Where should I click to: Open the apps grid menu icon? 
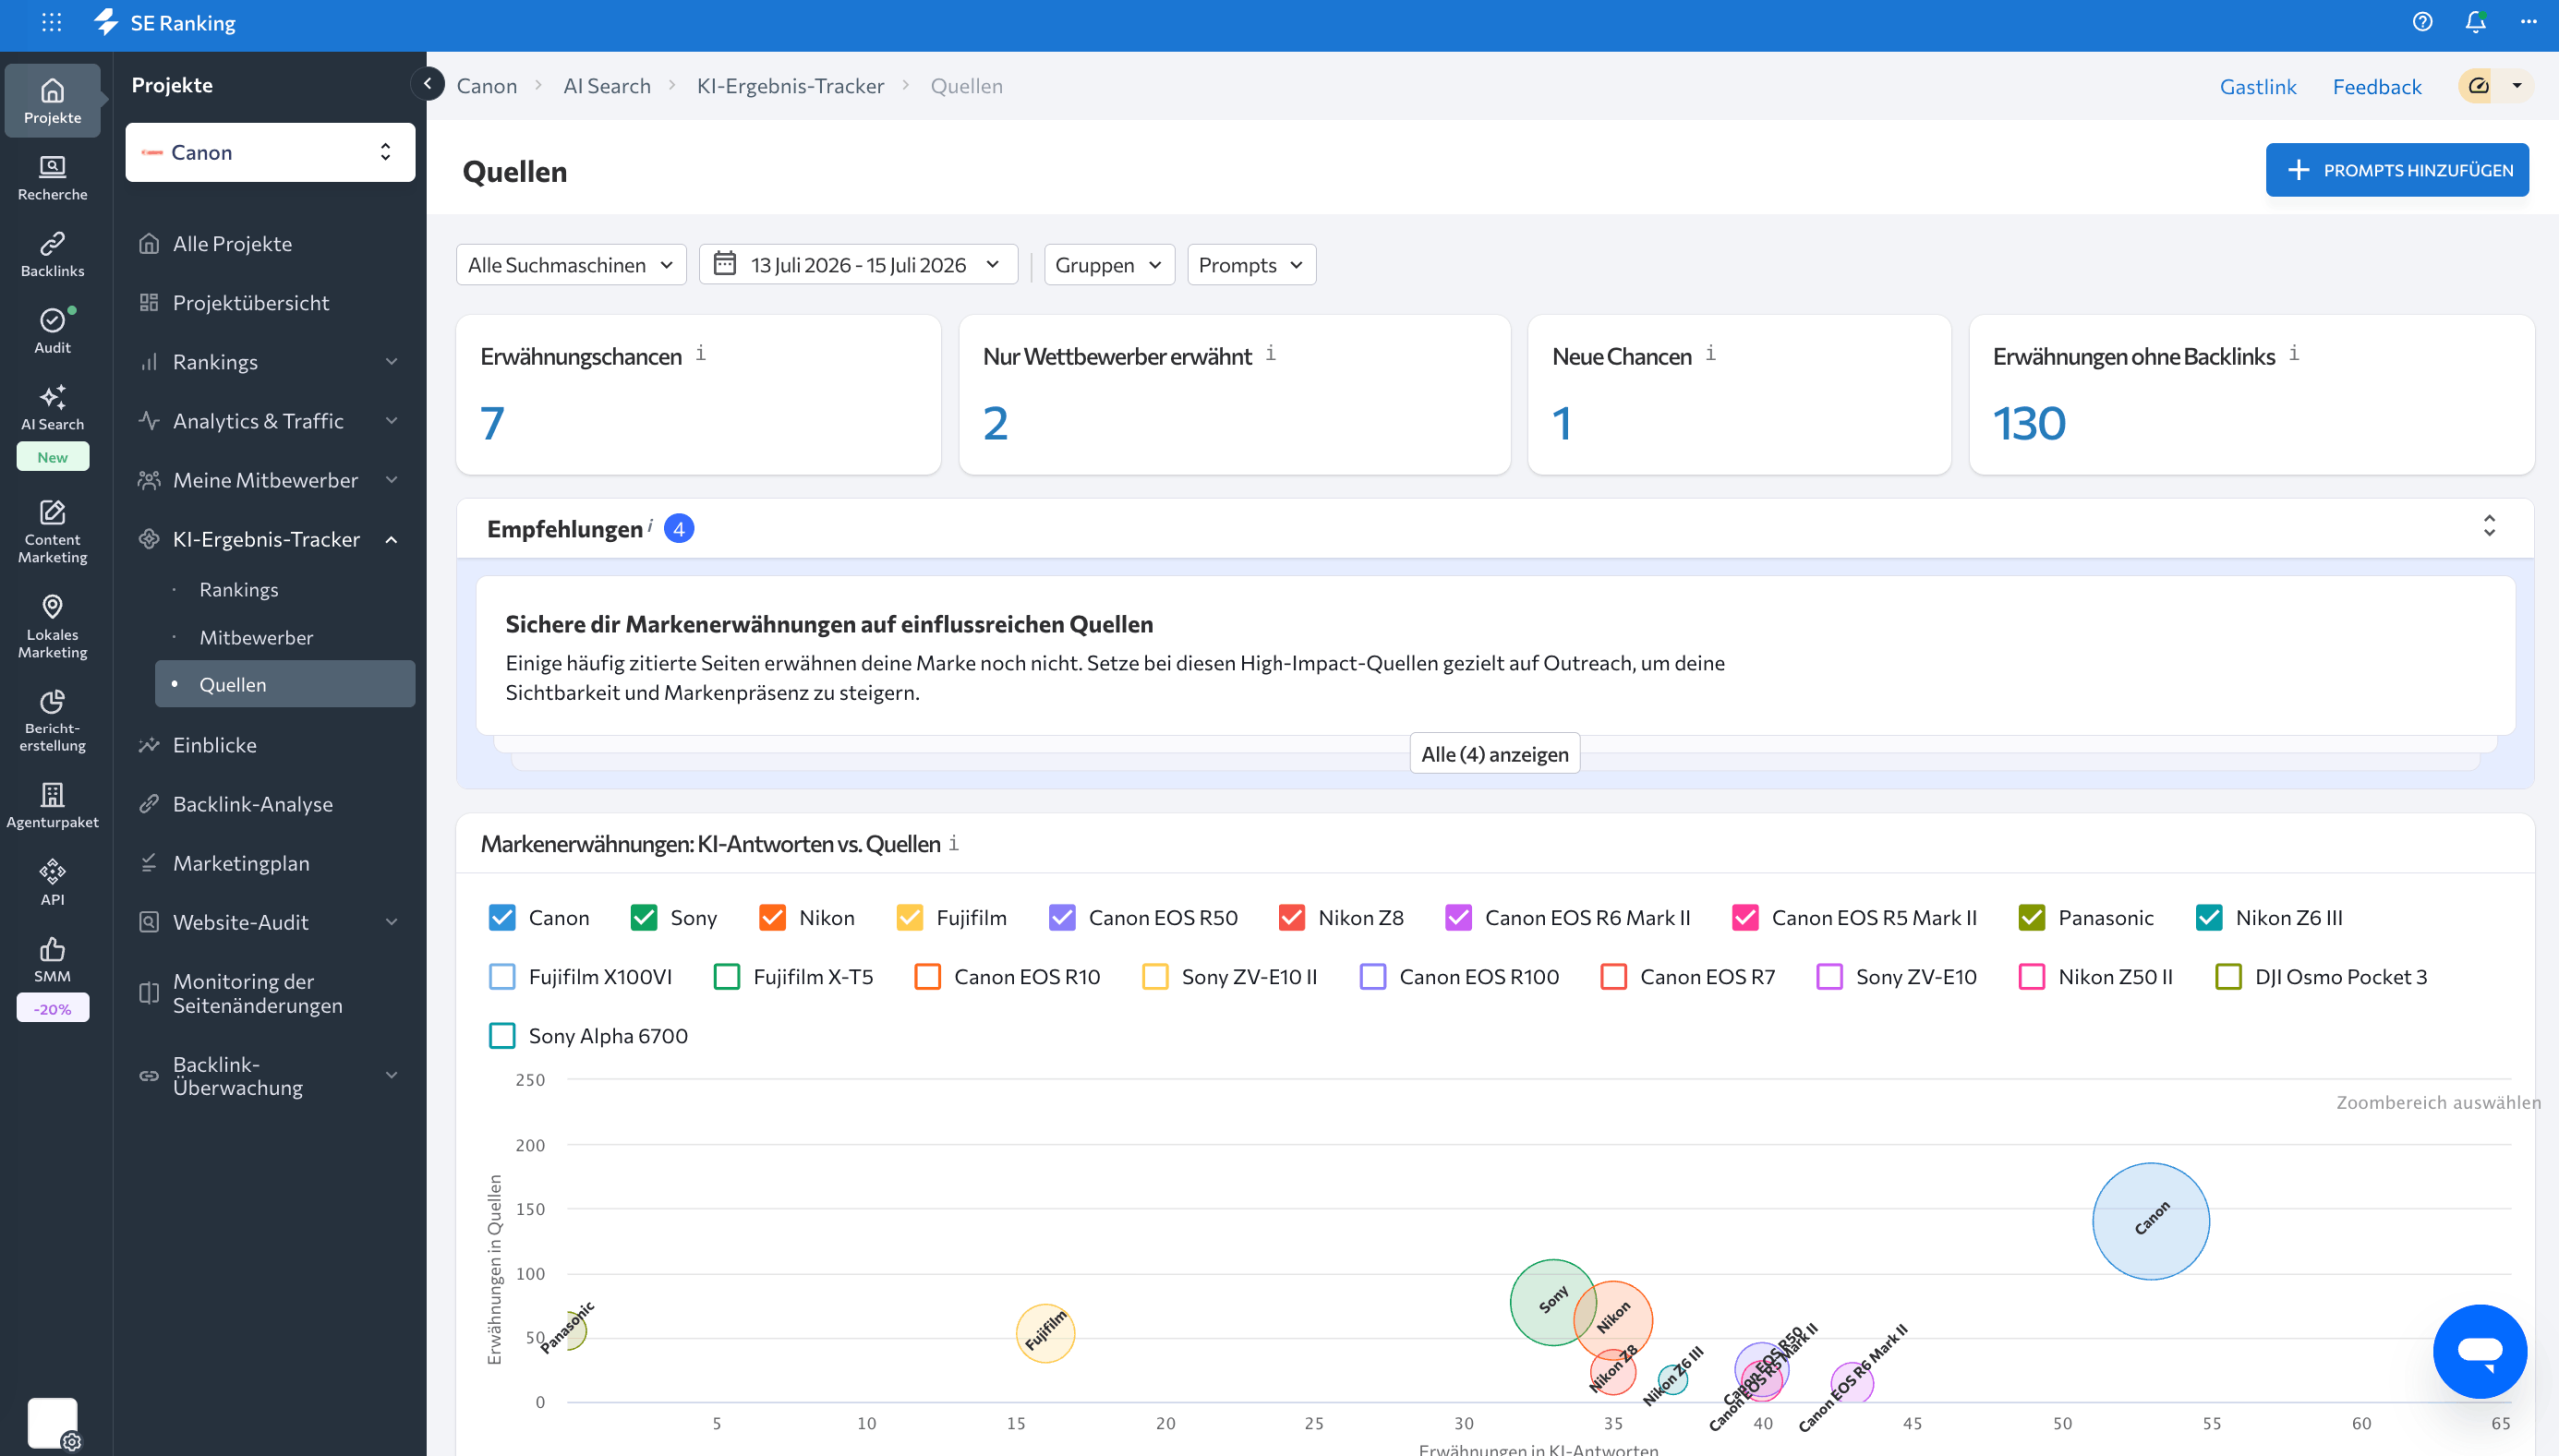click(x=52, y=22)
